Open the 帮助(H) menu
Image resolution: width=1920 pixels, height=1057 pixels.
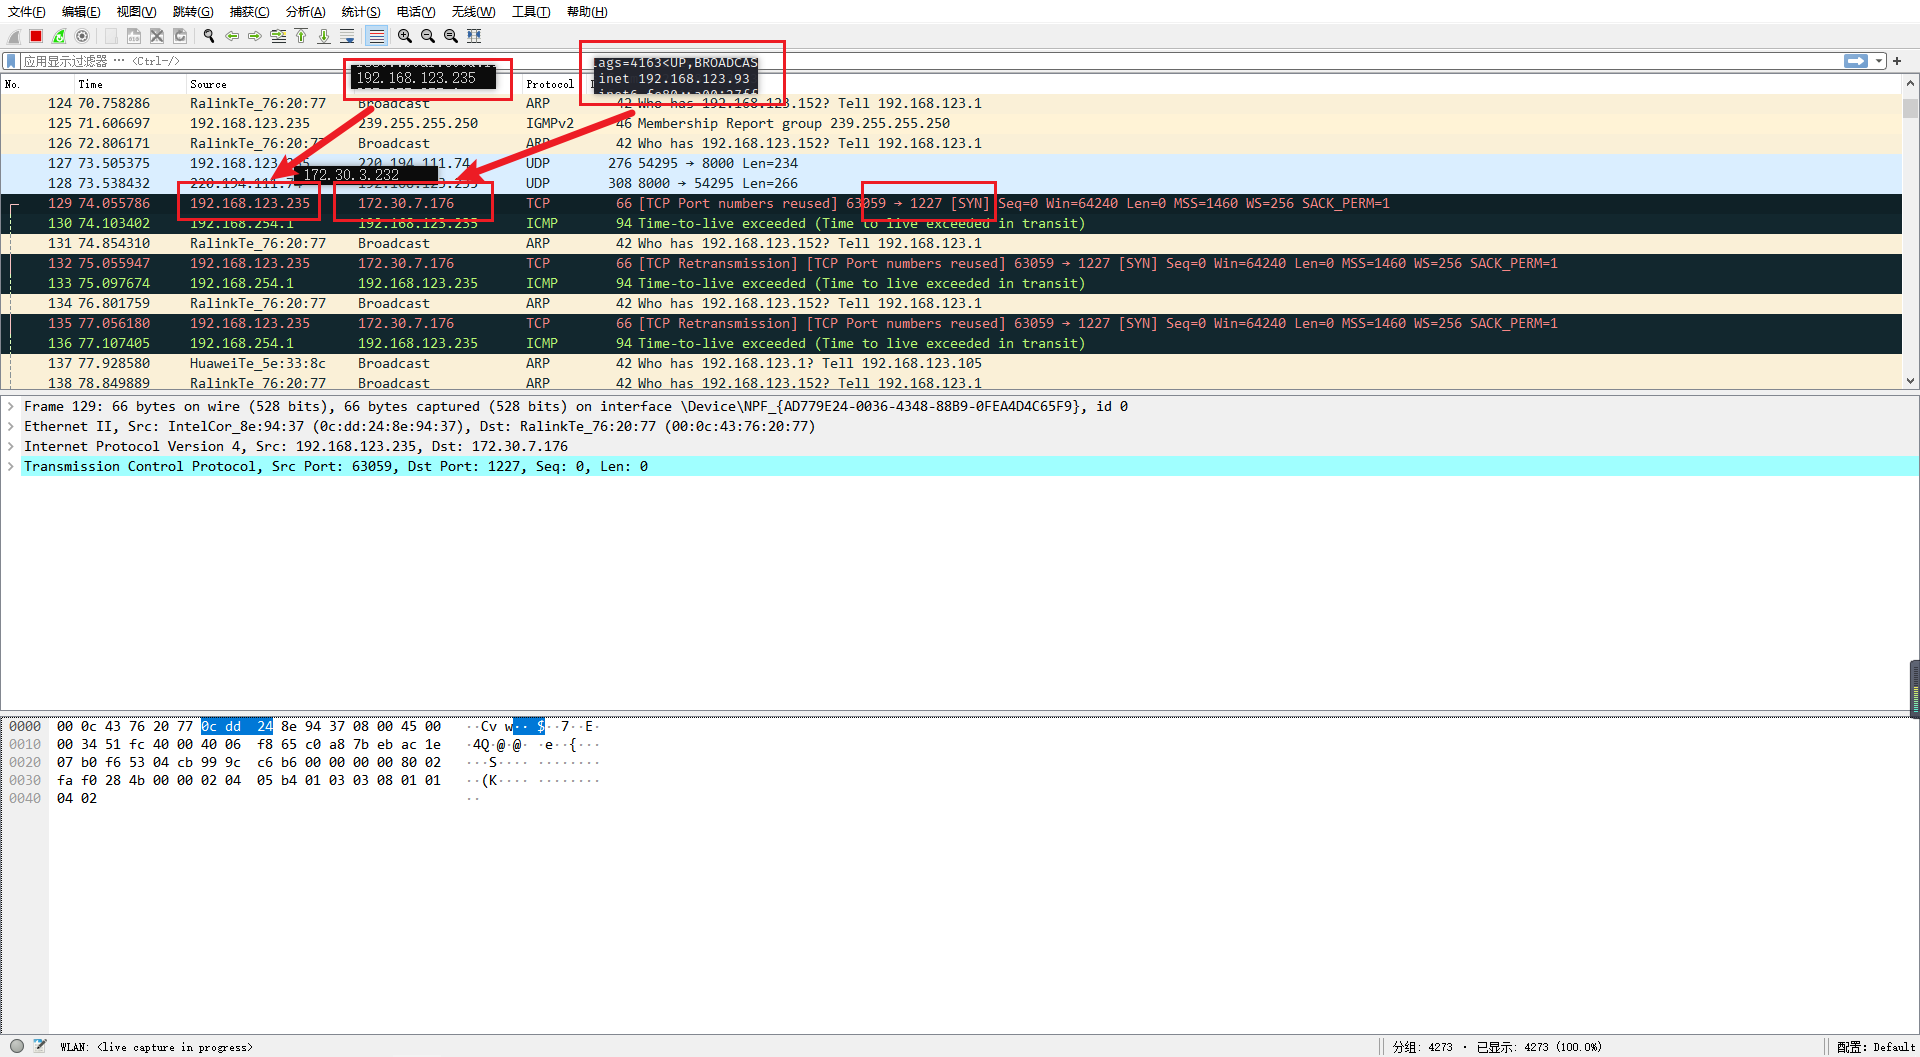pos(587,12)
